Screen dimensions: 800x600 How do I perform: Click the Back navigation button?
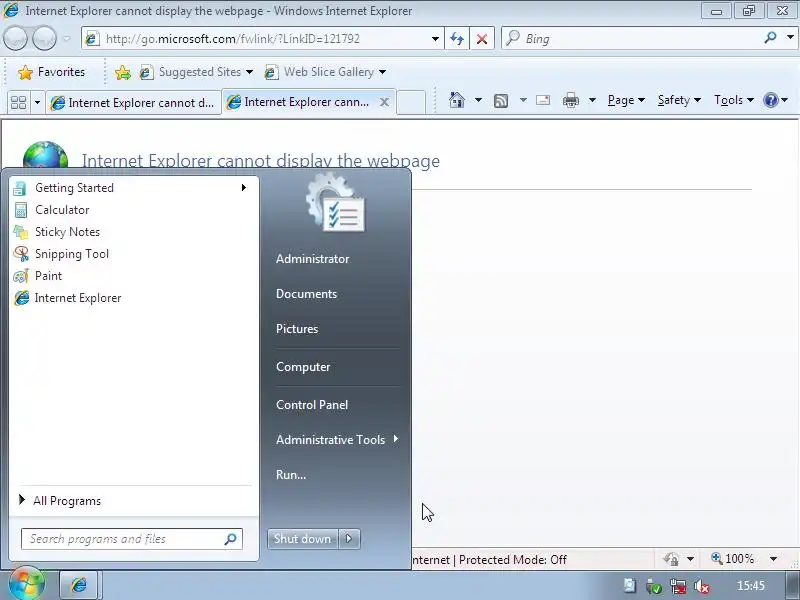15,38
